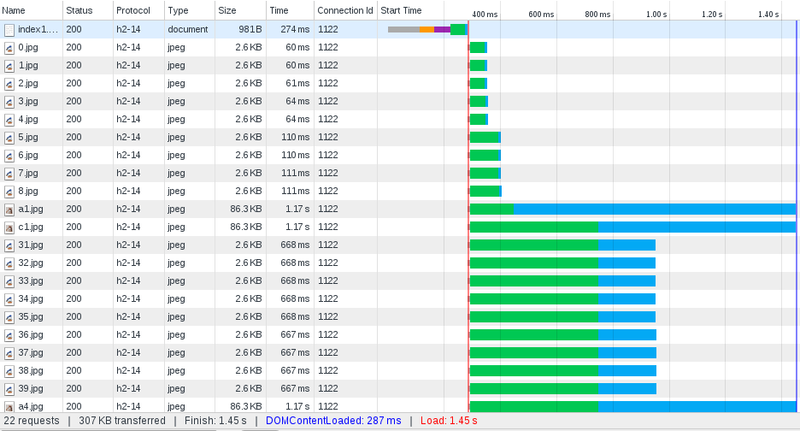
Task: Click the 0.jpg waterfall timing bar
Action: pos(478,47)
